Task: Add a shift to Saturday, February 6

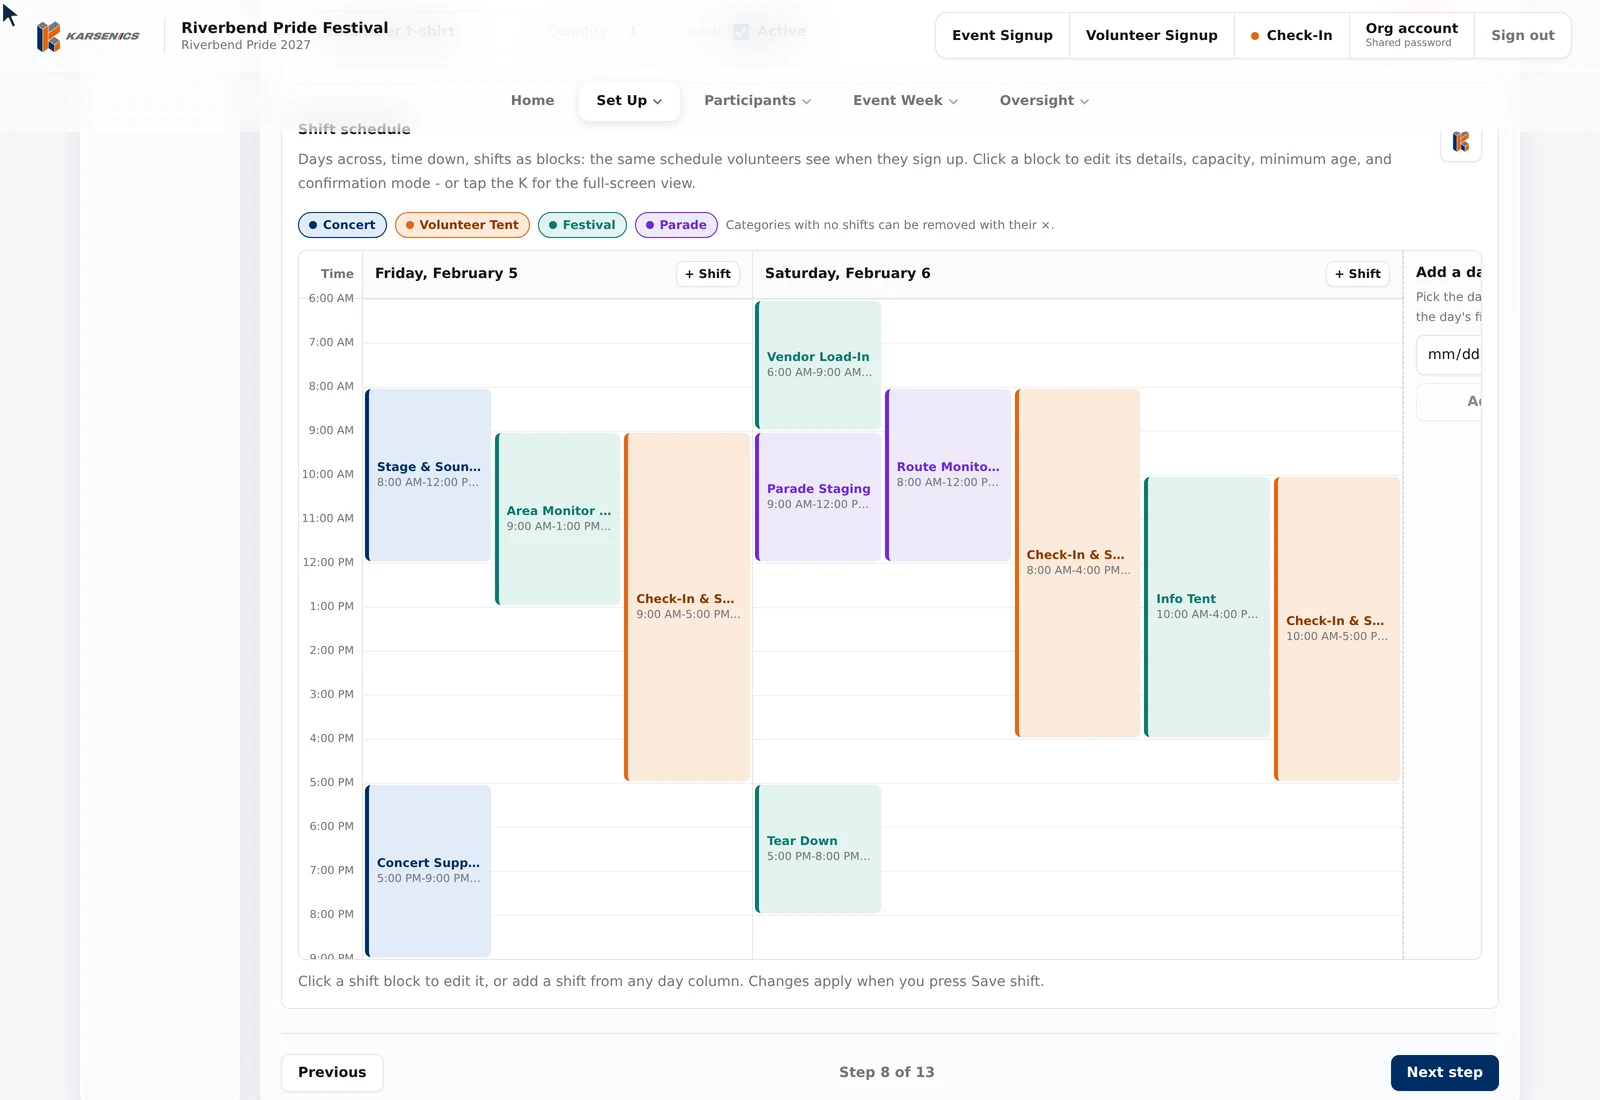Action: (x=1358, y=274)
